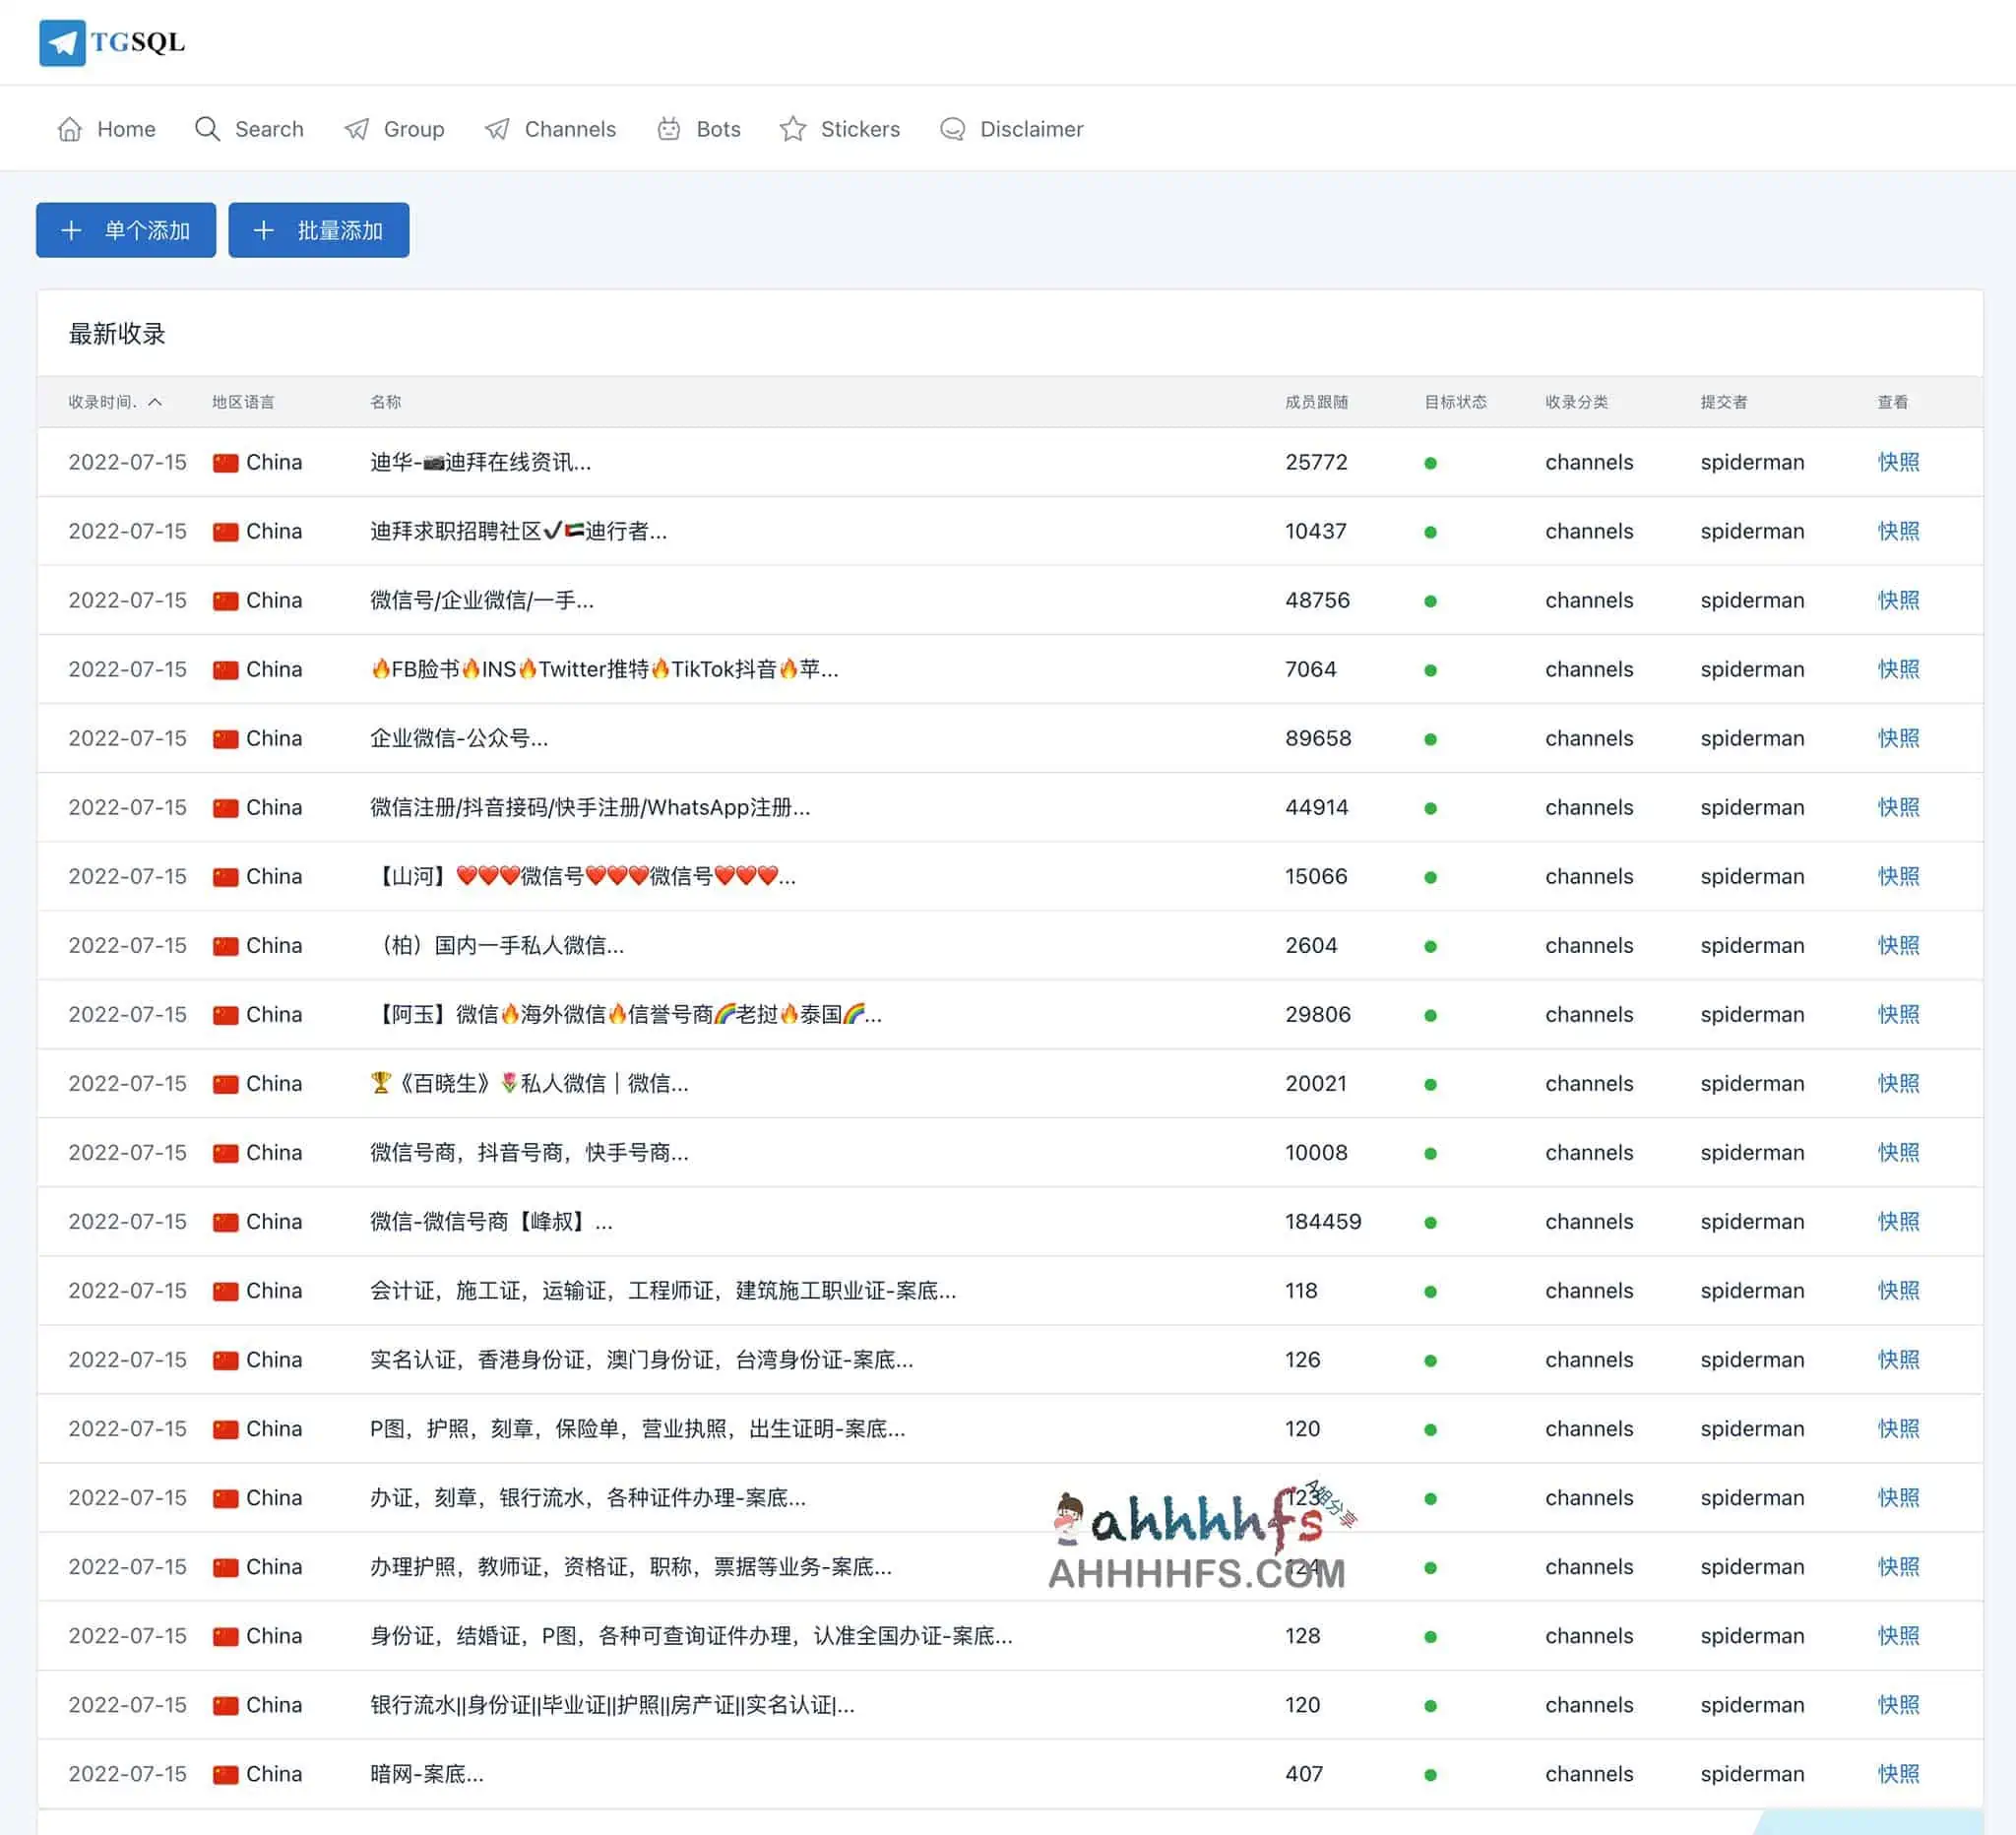Click the Bots robot icon
Image resolution: width=2016 pixels, height=1835 pixels.
click(x=668, y=128)
